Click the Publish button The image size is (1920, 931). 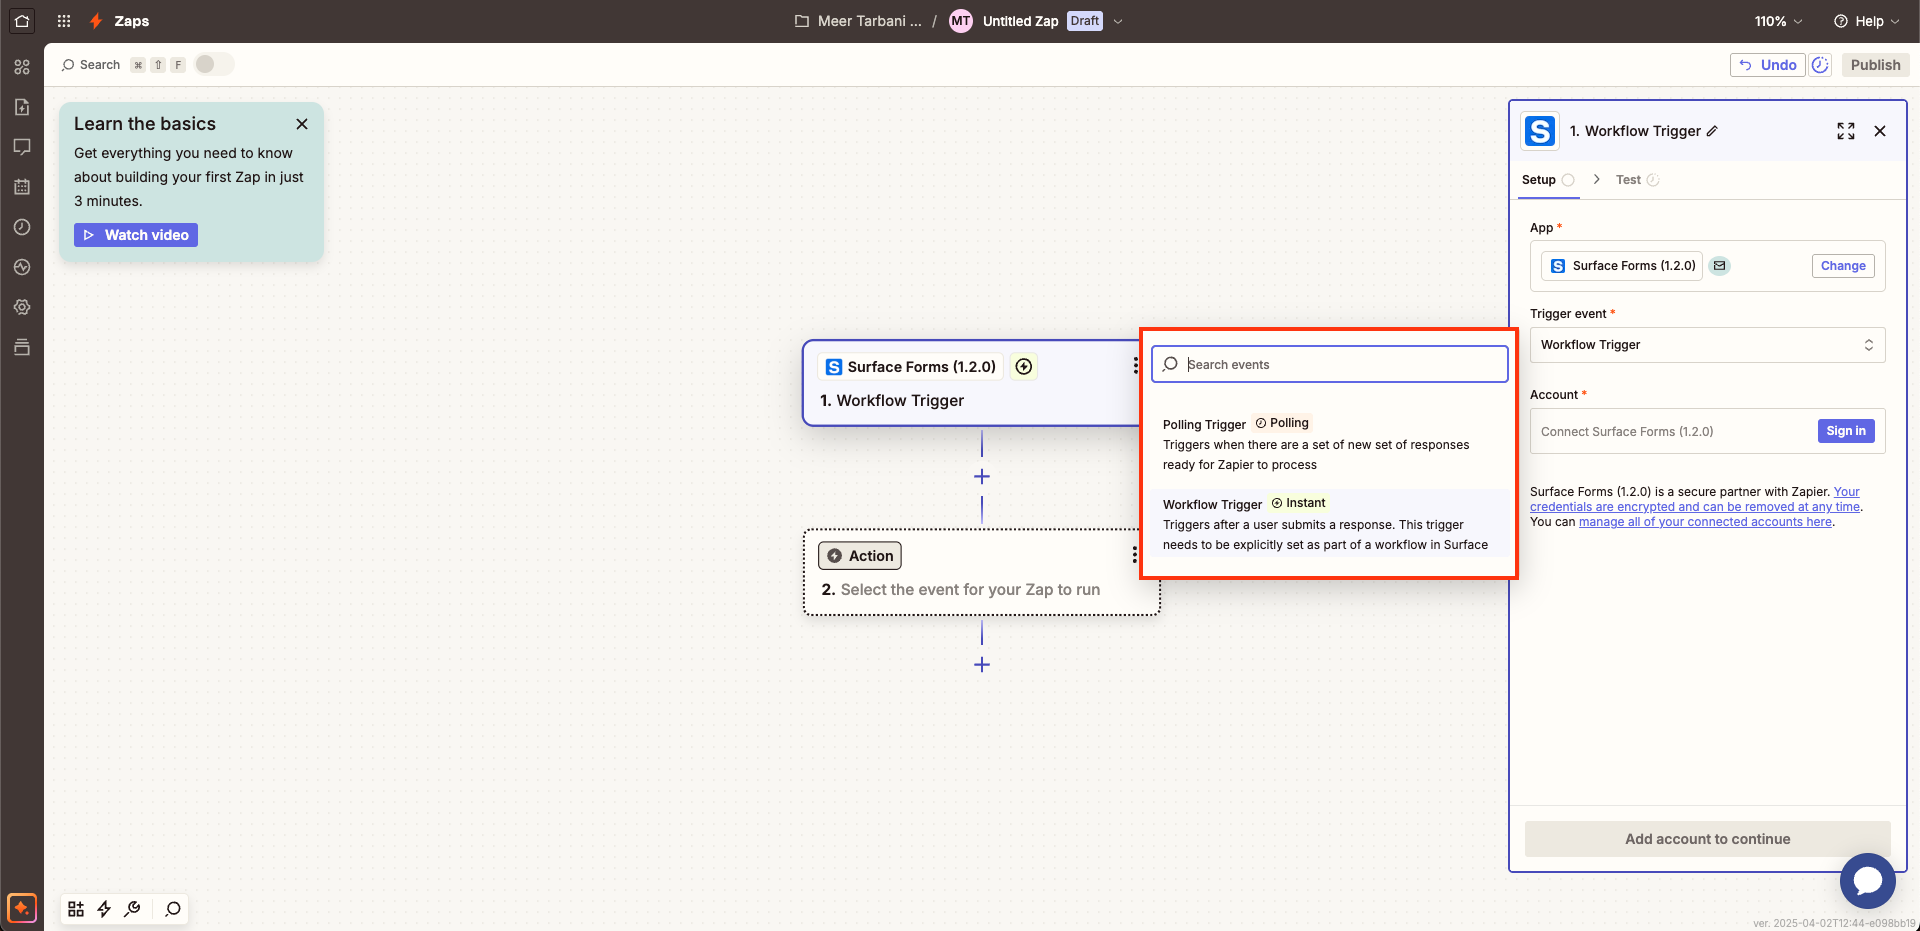click(1875, 65)
